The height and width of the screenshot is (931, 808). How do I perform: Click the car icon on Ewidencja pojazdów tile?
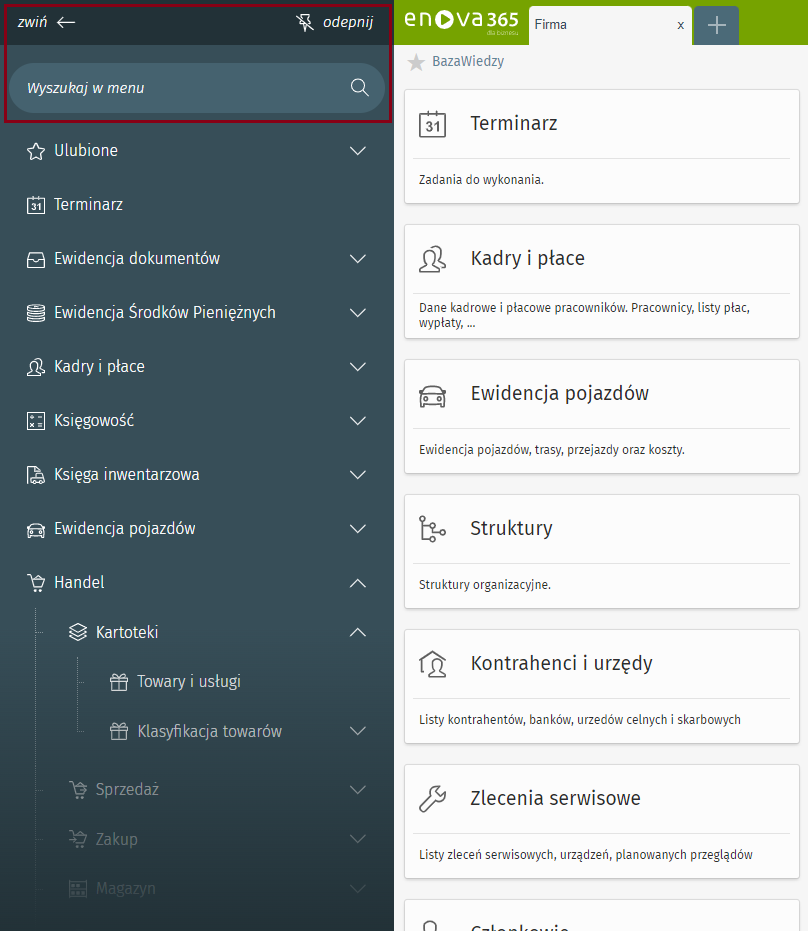(x=432, y=395)
